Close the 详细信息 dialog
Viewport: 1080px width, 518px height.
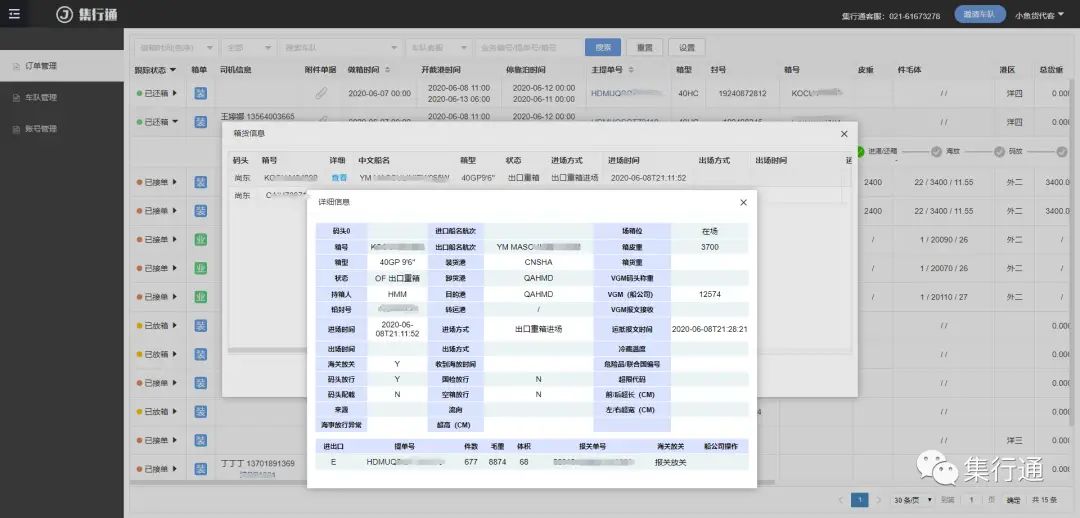pyautogui.click(x=743, y=203)
